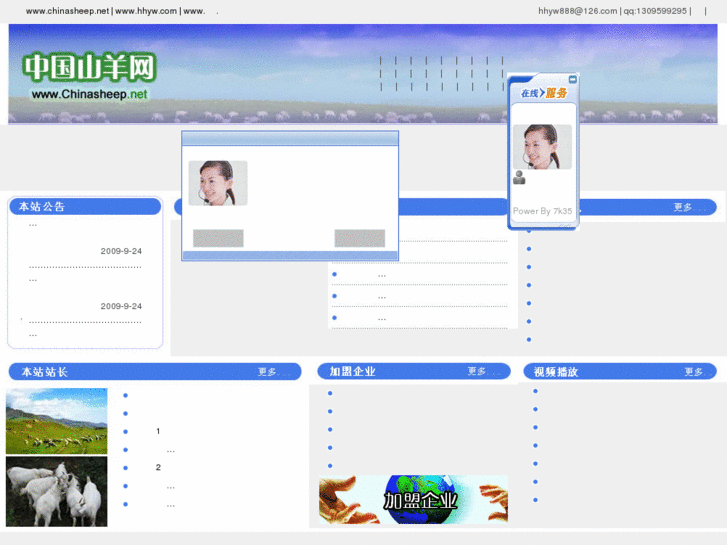Click the second 2009-9-24 announcement date
Image resolution: width=727 pixels, height=545 pixels.
[121, 306]
